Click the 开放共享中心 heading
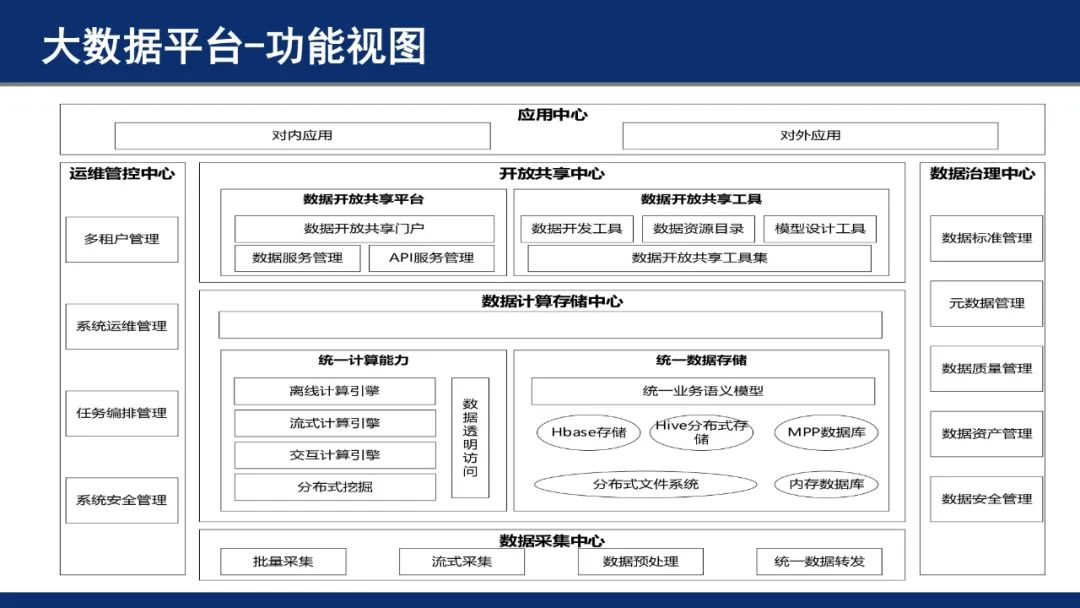The image size is (1080, 608). tap(552, 174)
